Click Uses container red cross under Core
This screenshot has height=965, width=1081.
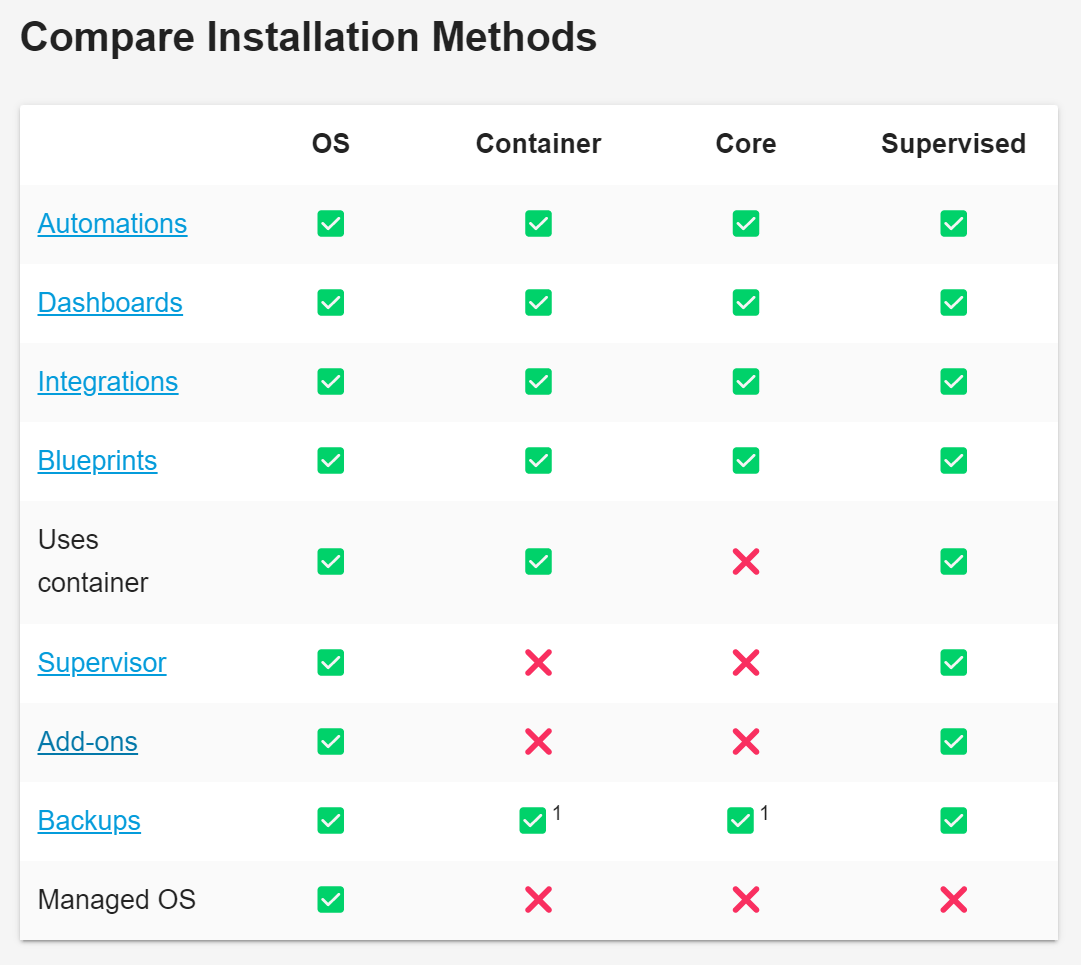coord(746,562)
